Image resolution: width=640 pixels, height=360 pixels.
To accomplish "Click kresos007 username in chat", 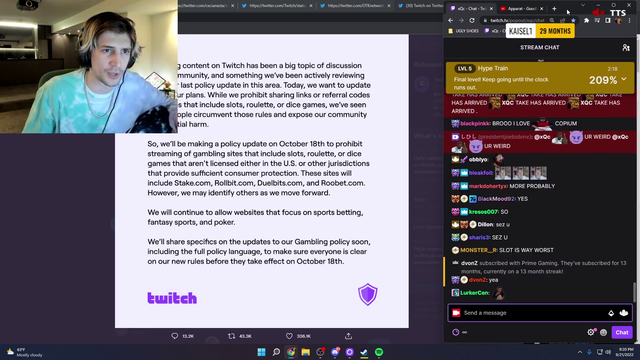I will coord(483,212).
